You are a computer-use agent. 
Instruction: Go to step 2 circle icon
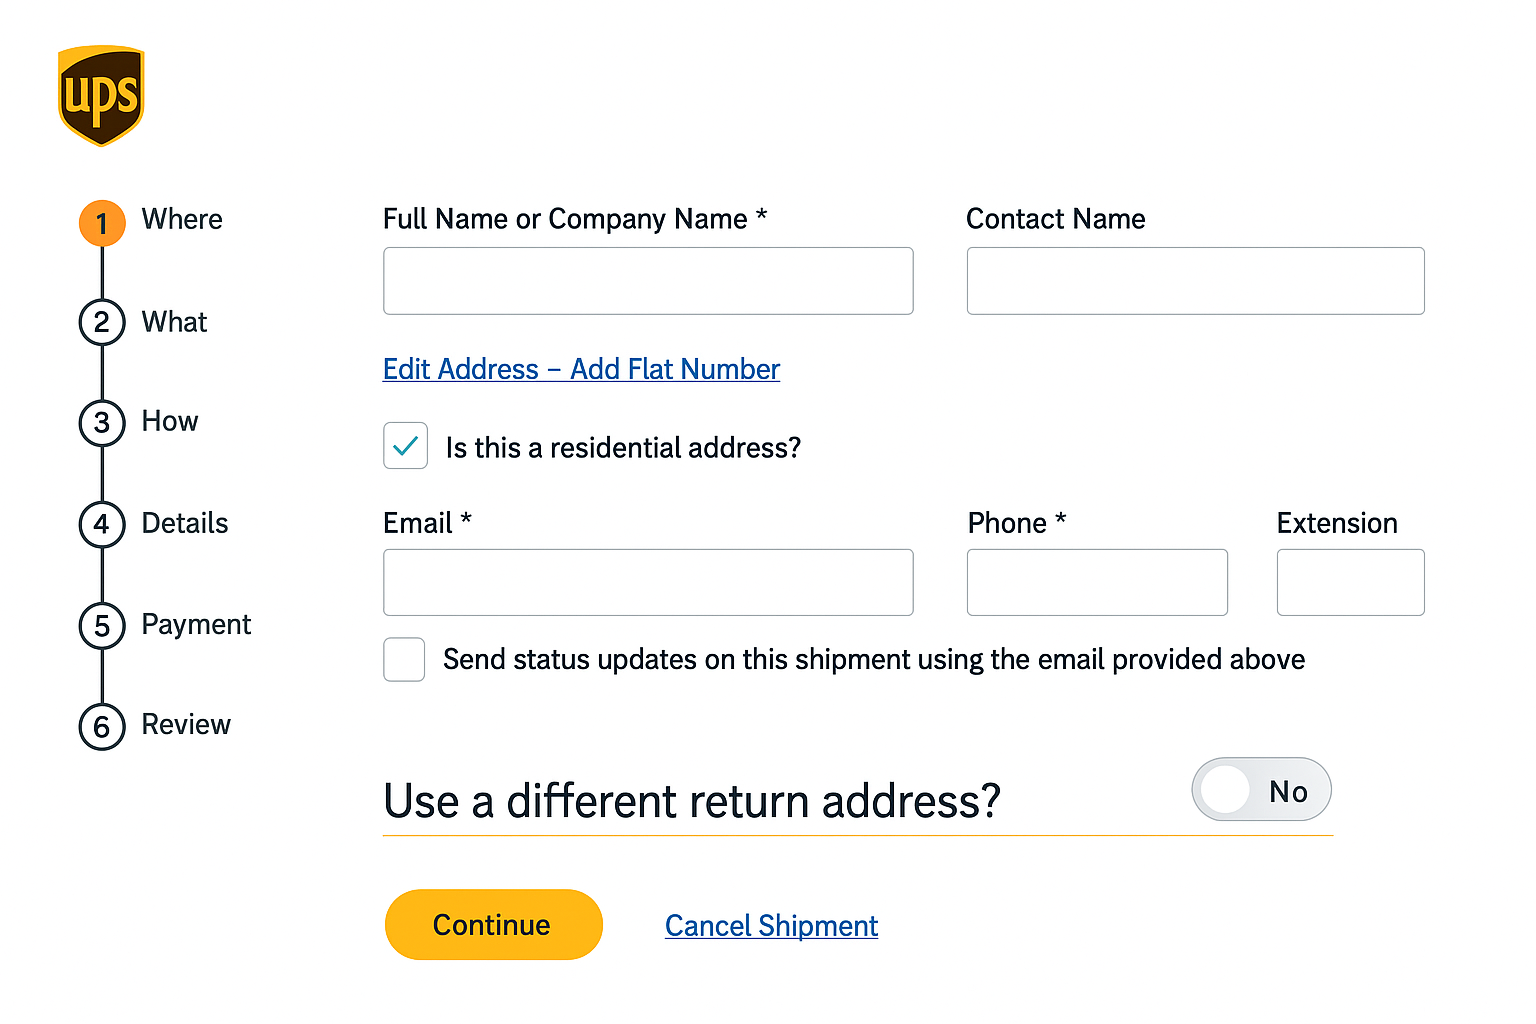pyautogui.click(x=102, y=322)
